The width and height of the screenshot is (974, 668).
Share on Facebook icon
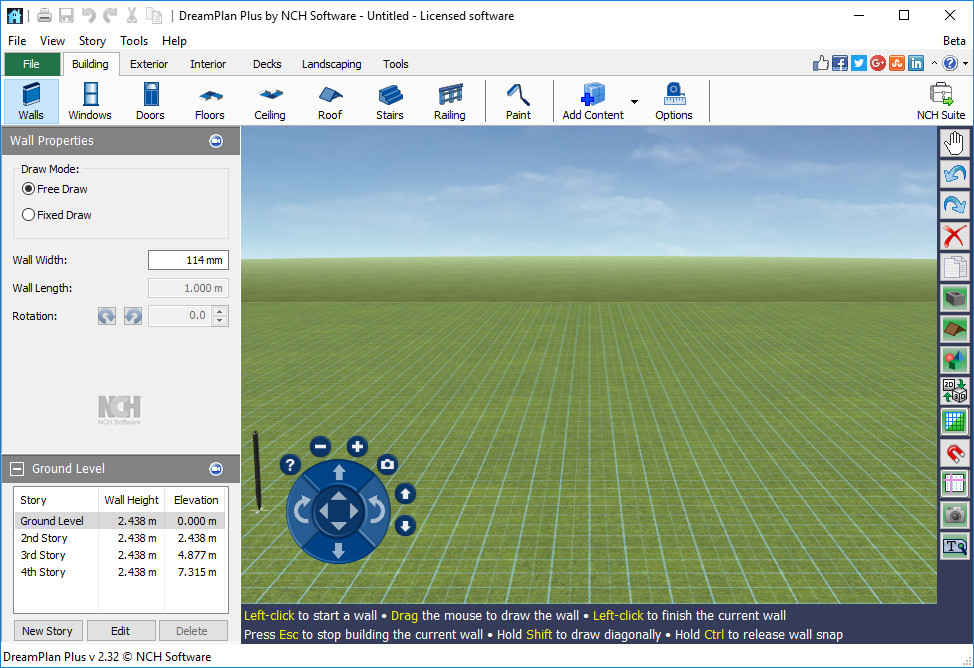coord(840,63)
